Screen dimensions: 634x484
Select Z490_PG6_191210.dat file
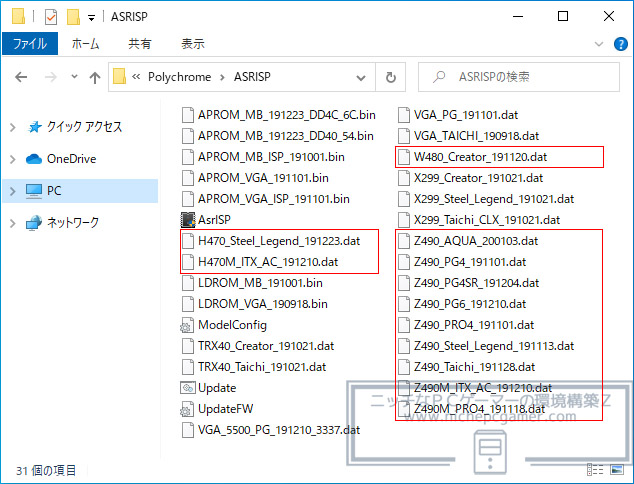462,304
